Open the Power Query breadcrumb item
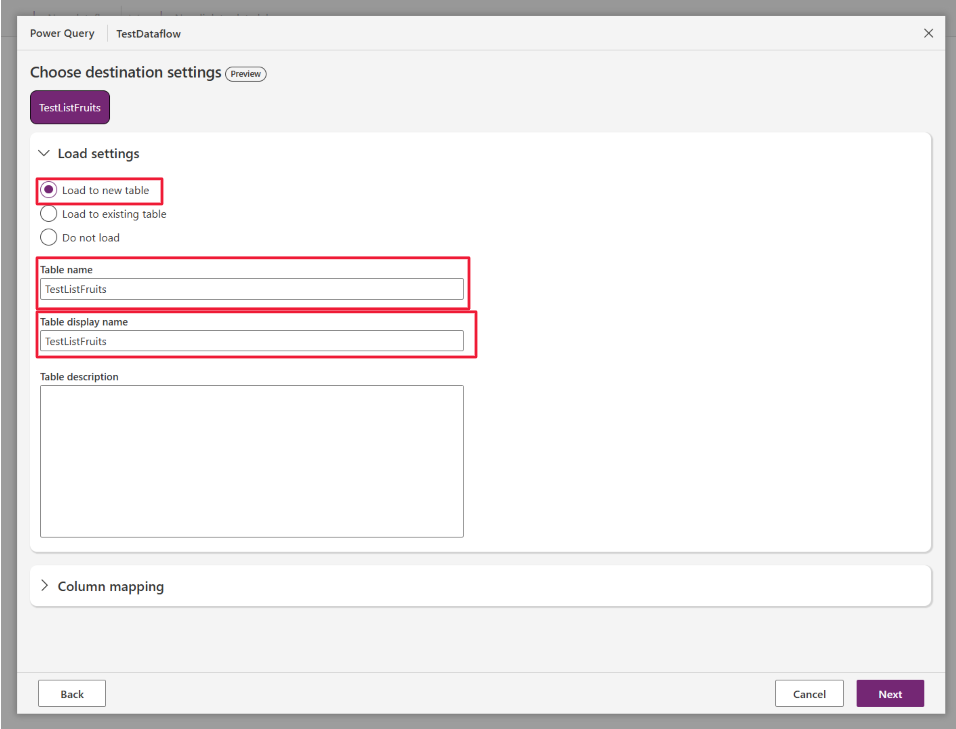This screenshot has height=729, width=956. pos(62,33)
